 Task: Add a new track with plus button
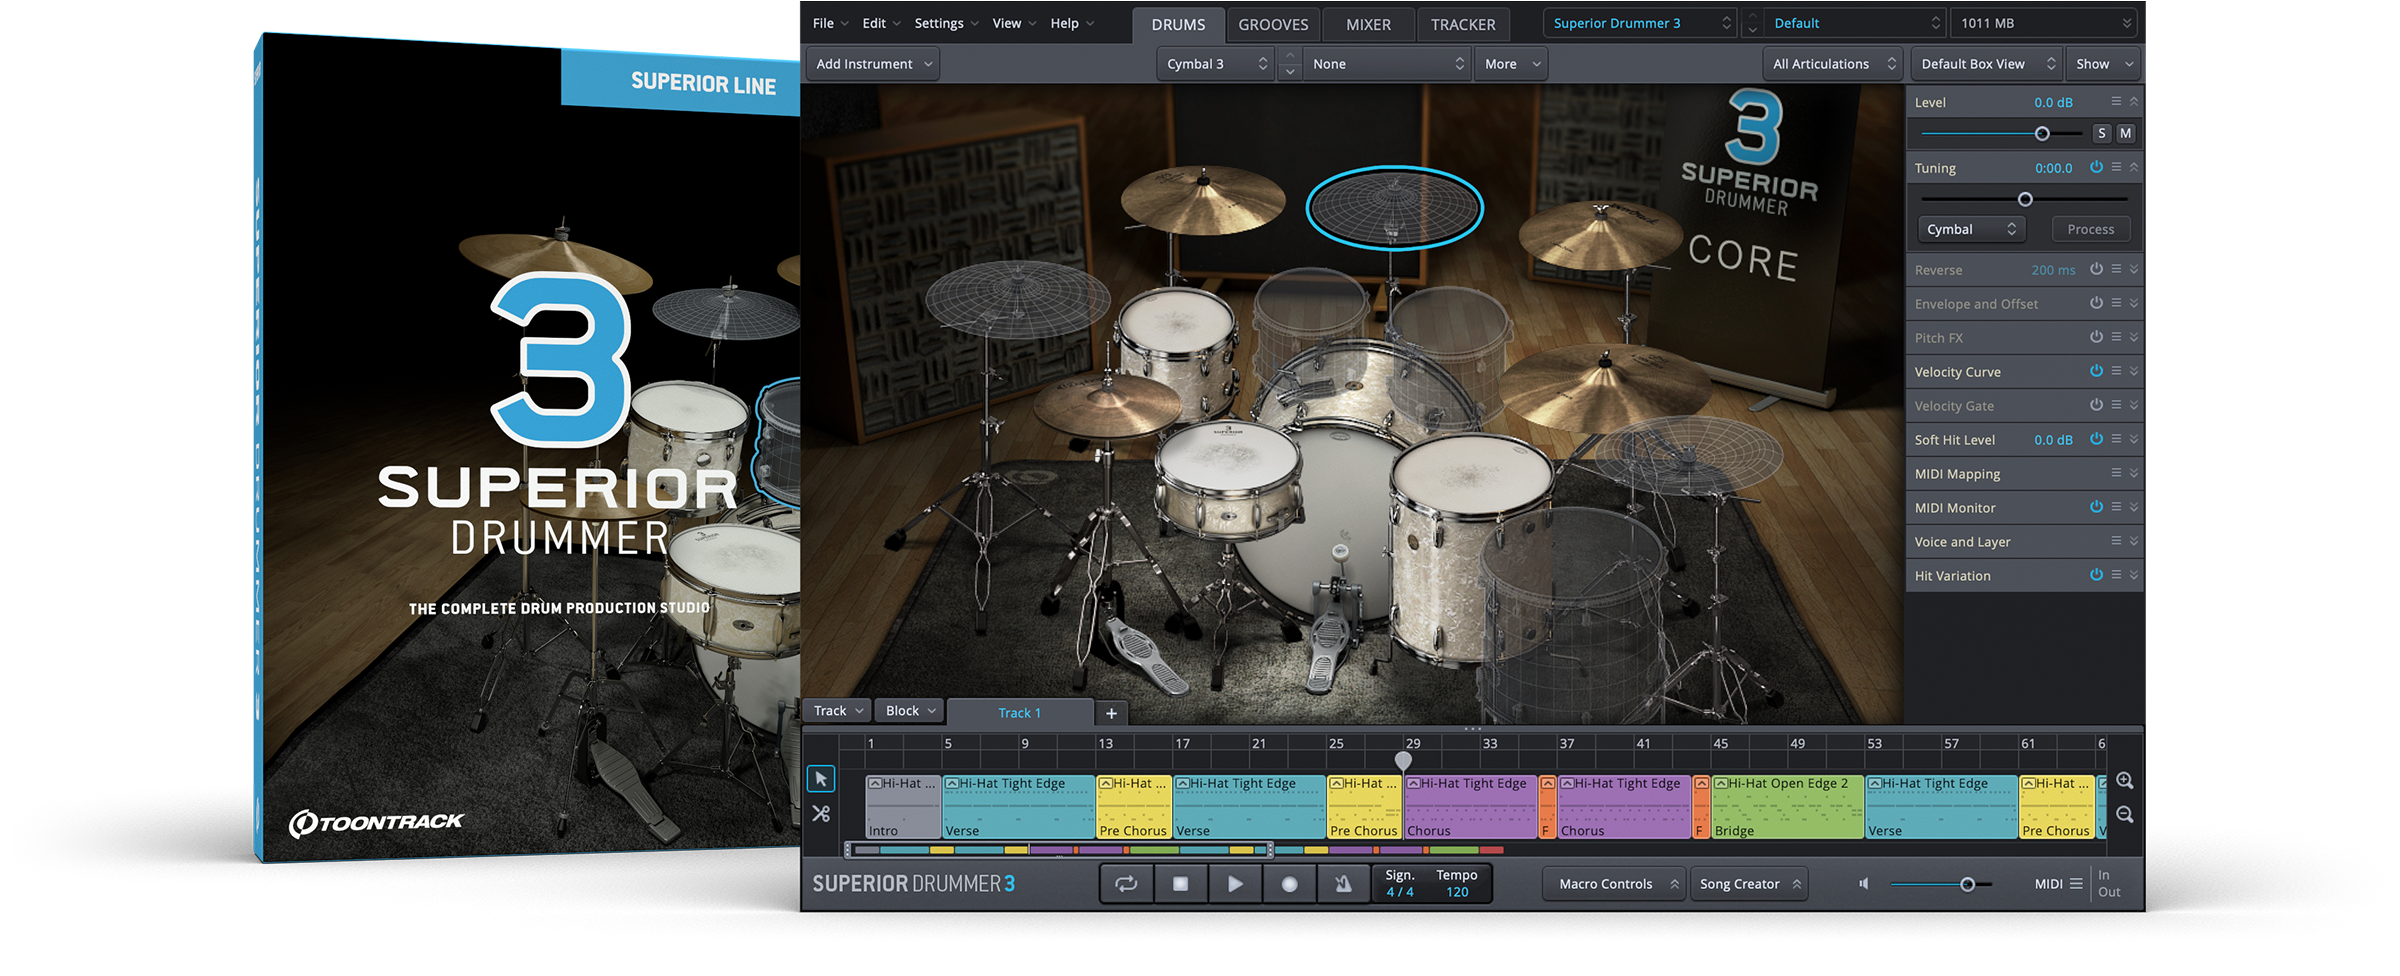[x=1111, y=713]
